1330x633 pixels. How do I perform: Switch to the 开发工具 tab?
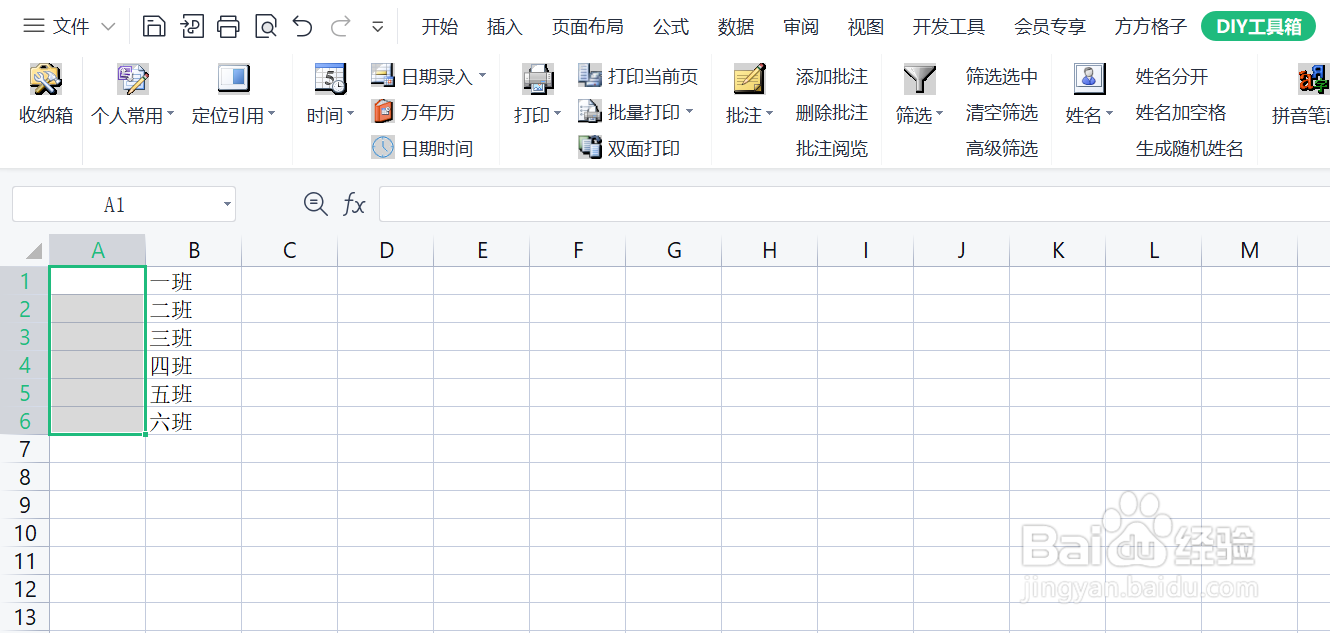949,27
